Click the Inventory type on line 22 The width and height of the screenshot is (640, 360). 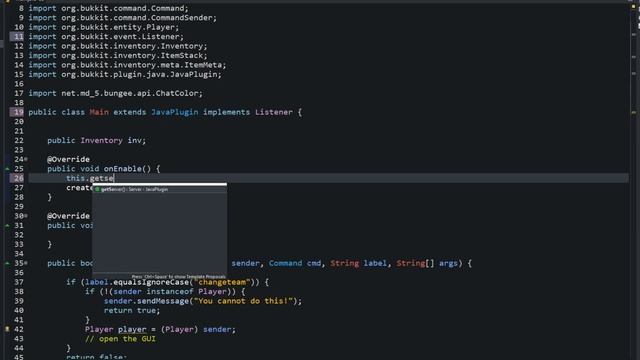101,140
